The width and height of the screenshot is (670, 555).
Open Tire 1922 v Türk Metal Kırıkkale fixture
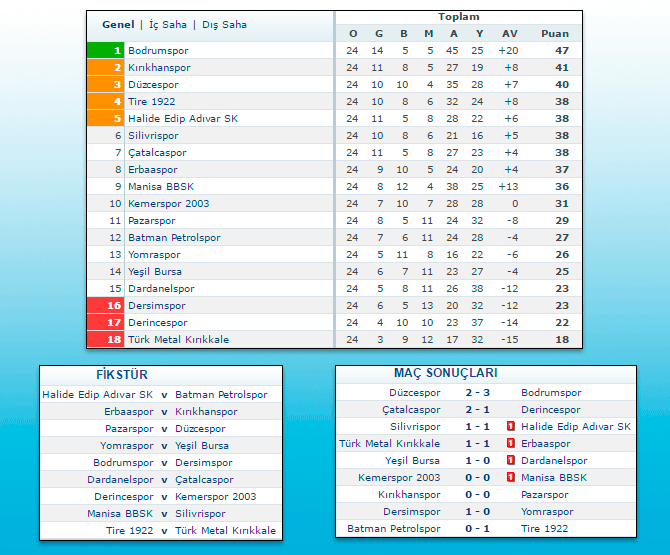click(164, 530)
